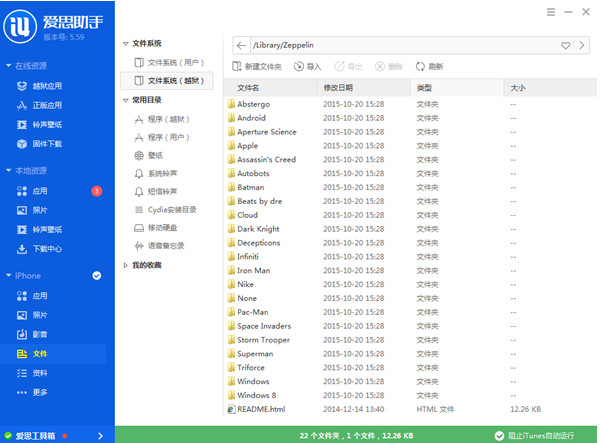Open the 固件下载 firmware download section

[46, 144]
